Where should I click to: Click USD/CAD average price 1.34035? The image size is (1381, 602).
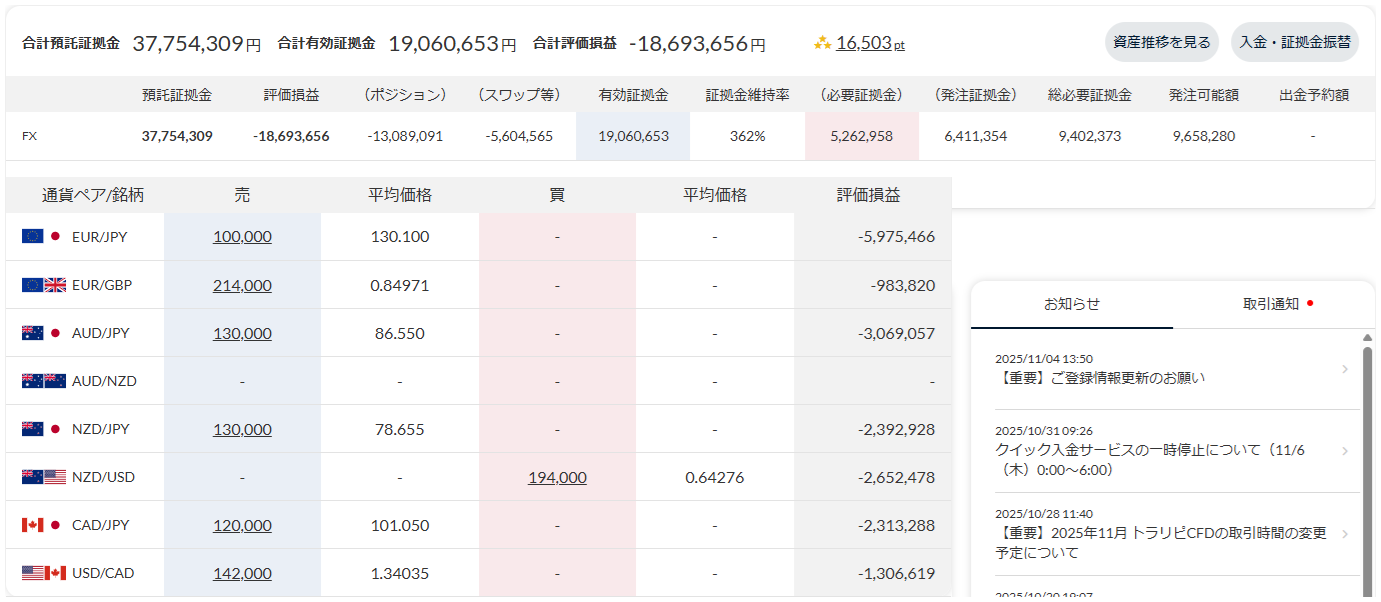tap(400, 573)
